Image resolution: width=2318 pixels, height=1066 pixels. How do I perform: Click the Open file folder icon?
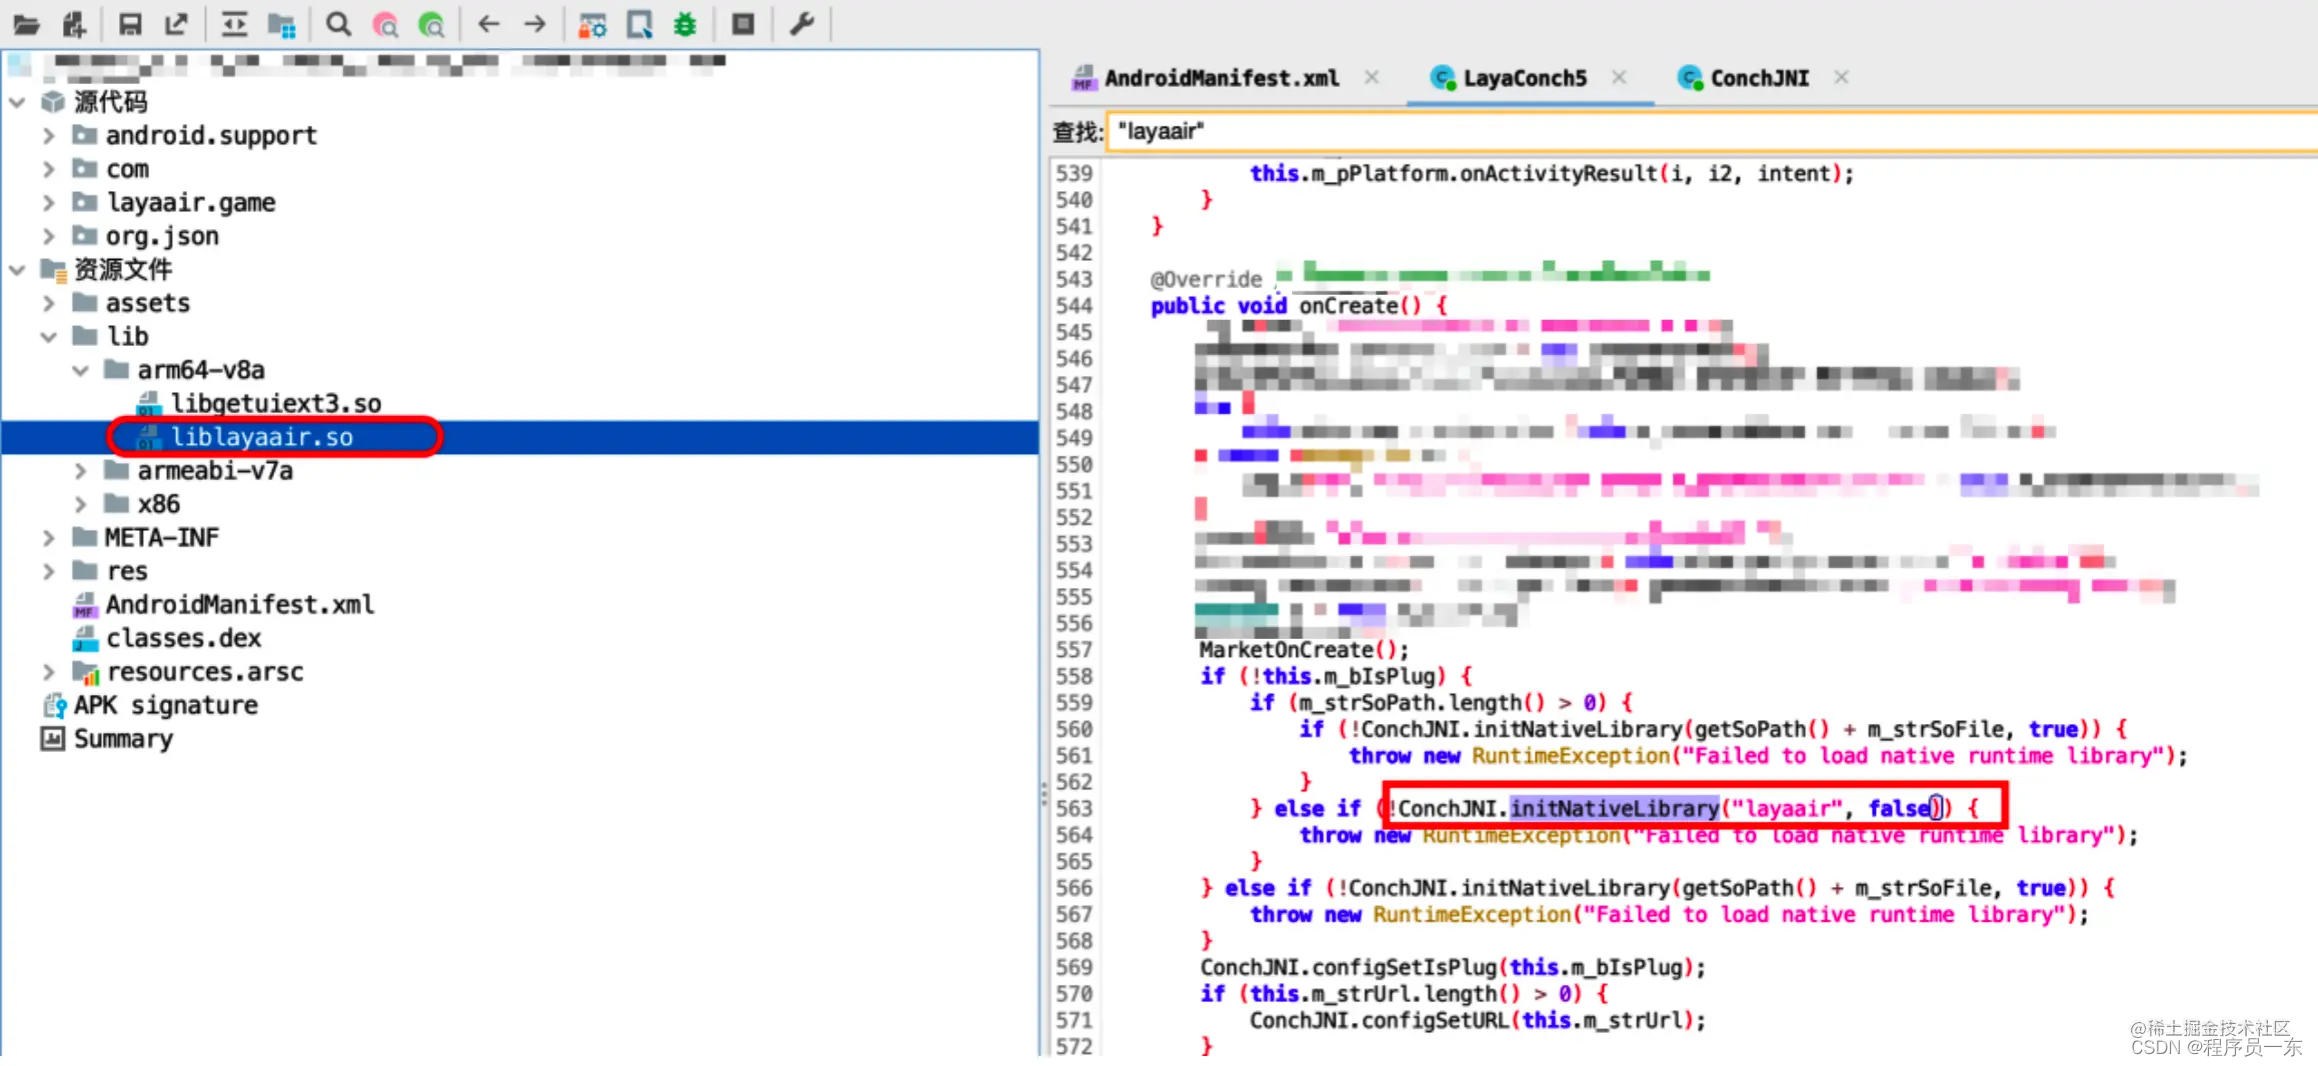coord(26,24)
